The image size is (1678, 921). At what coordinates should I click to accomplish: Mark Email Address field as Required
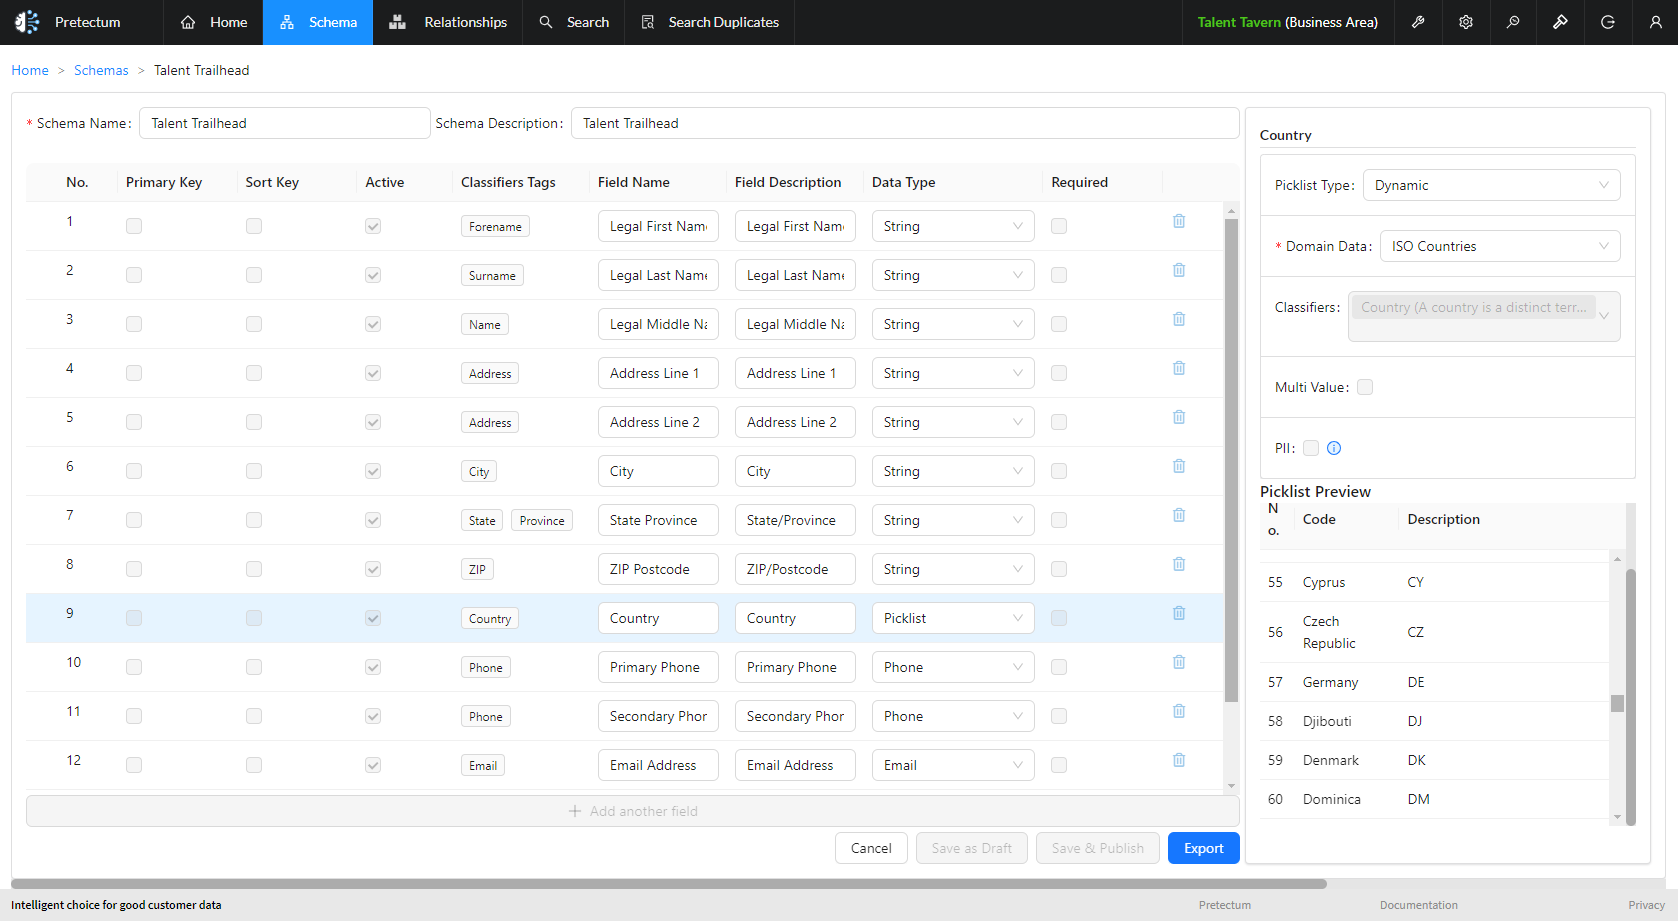coord(1059,765)
